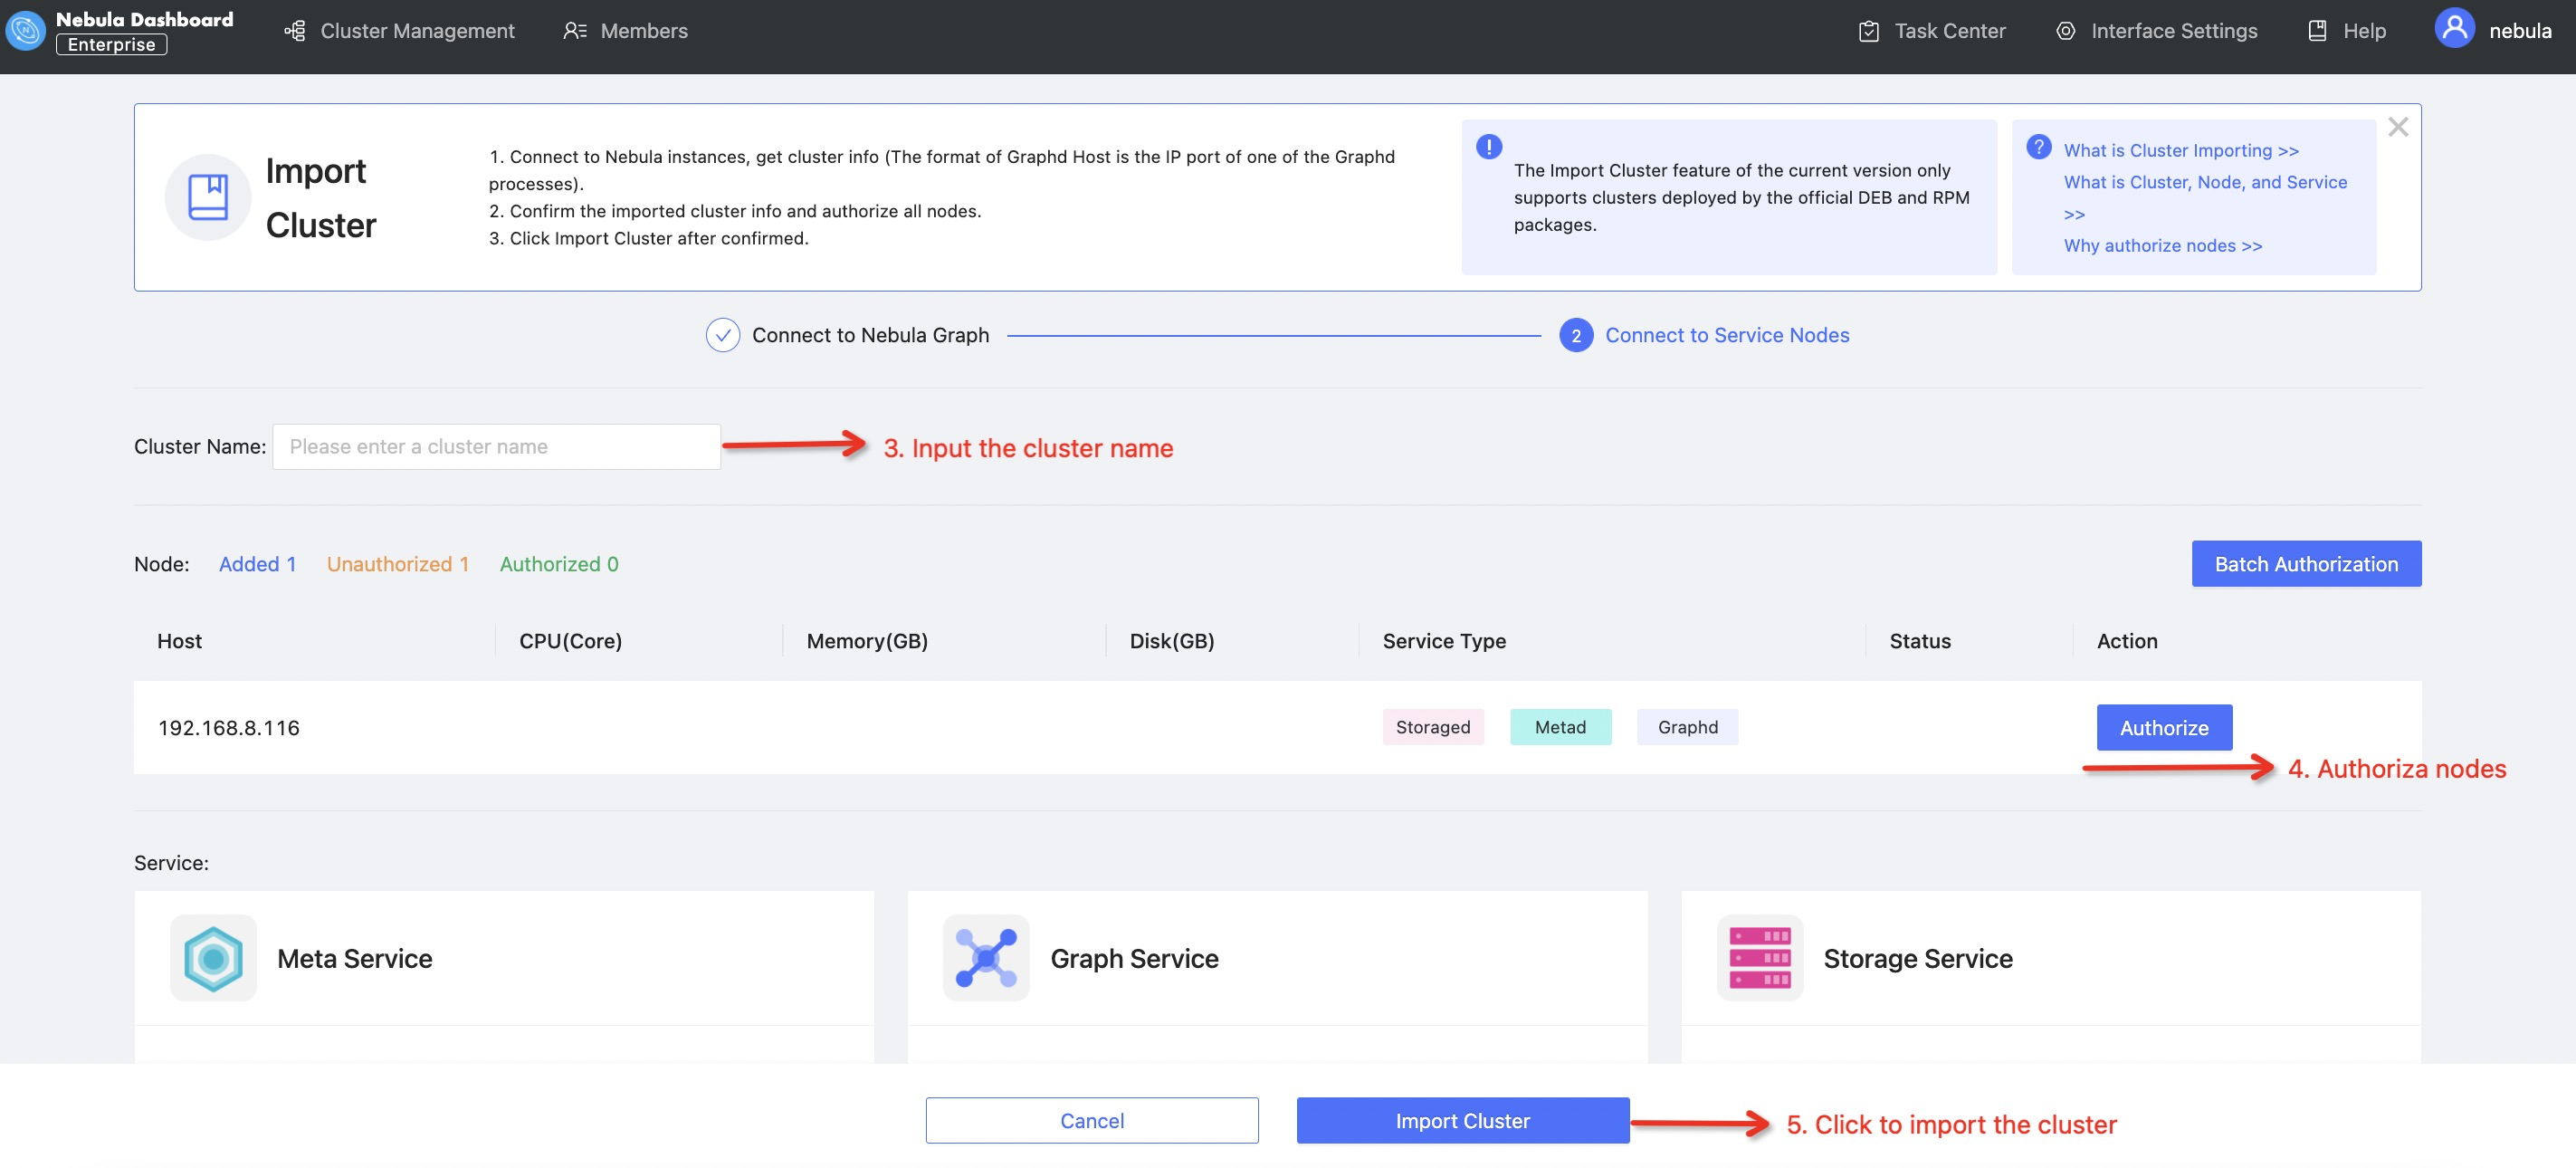Image resolution: width=2576 pixels, height=1168 pixels.
Task: Click the Members people icon
Action: coord(575,31)
